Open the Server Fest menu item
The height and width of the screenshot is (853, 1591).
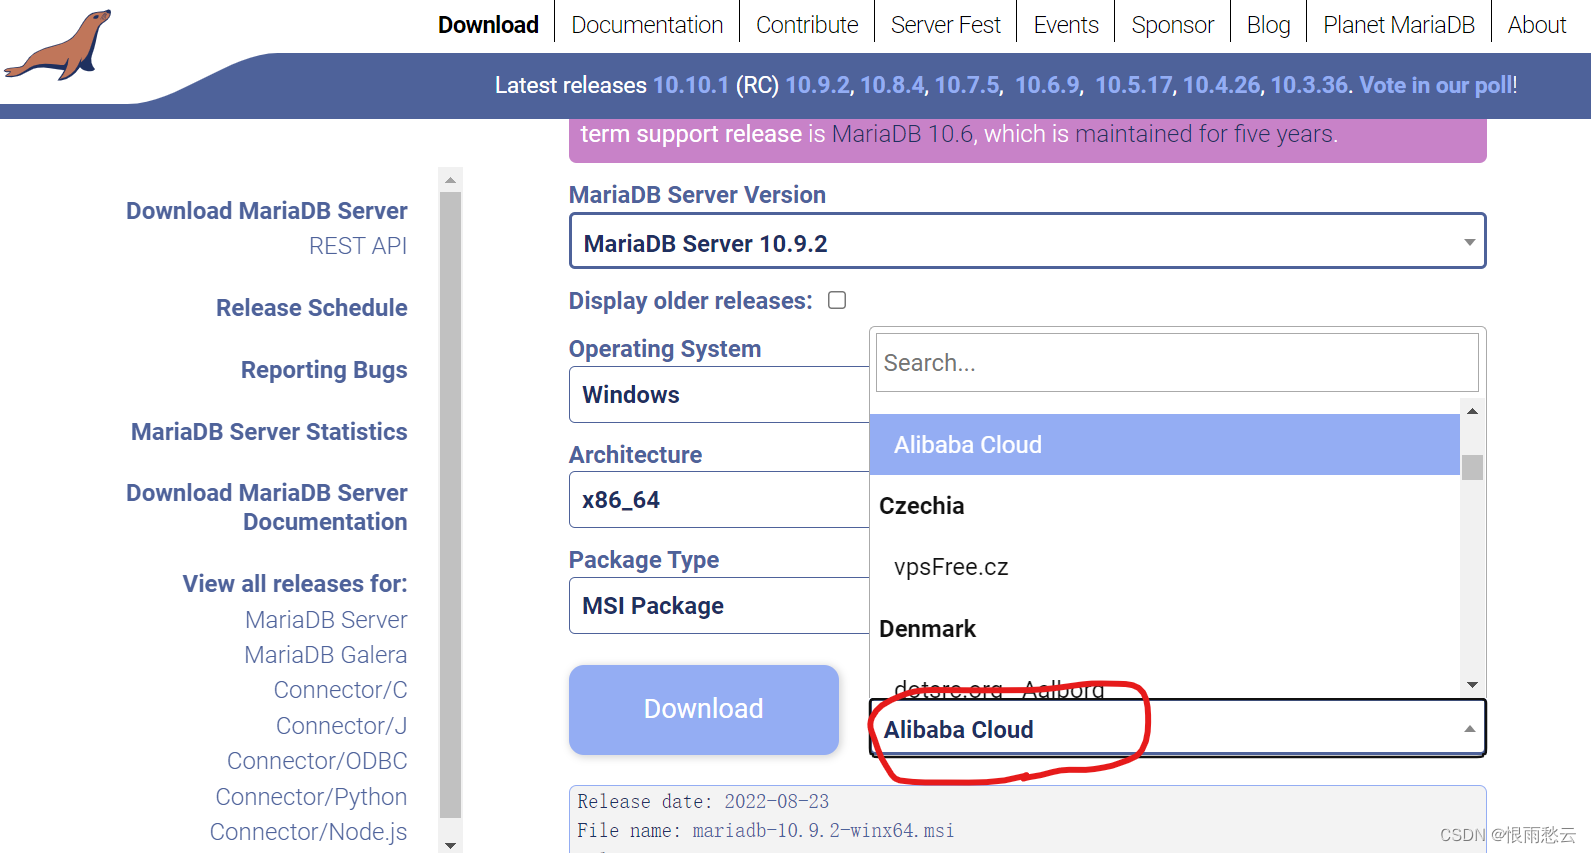(x=945, y=25)
